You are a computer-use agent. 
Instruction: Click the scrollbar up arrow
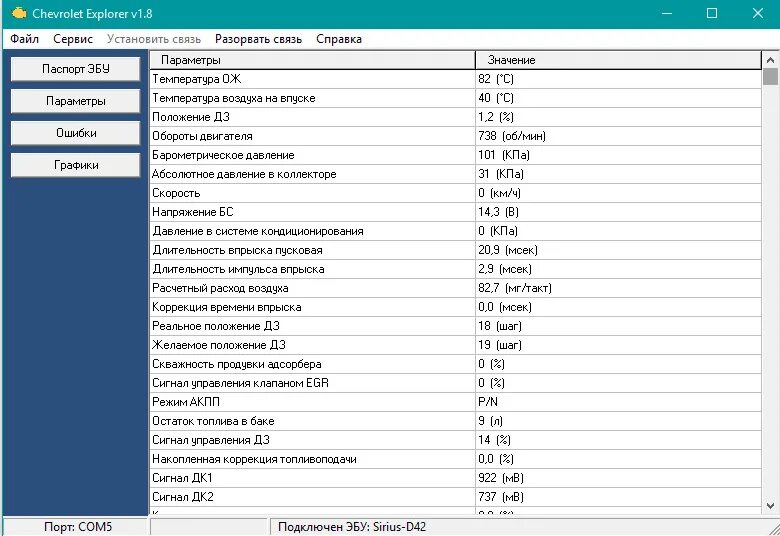tap(771, 60)
